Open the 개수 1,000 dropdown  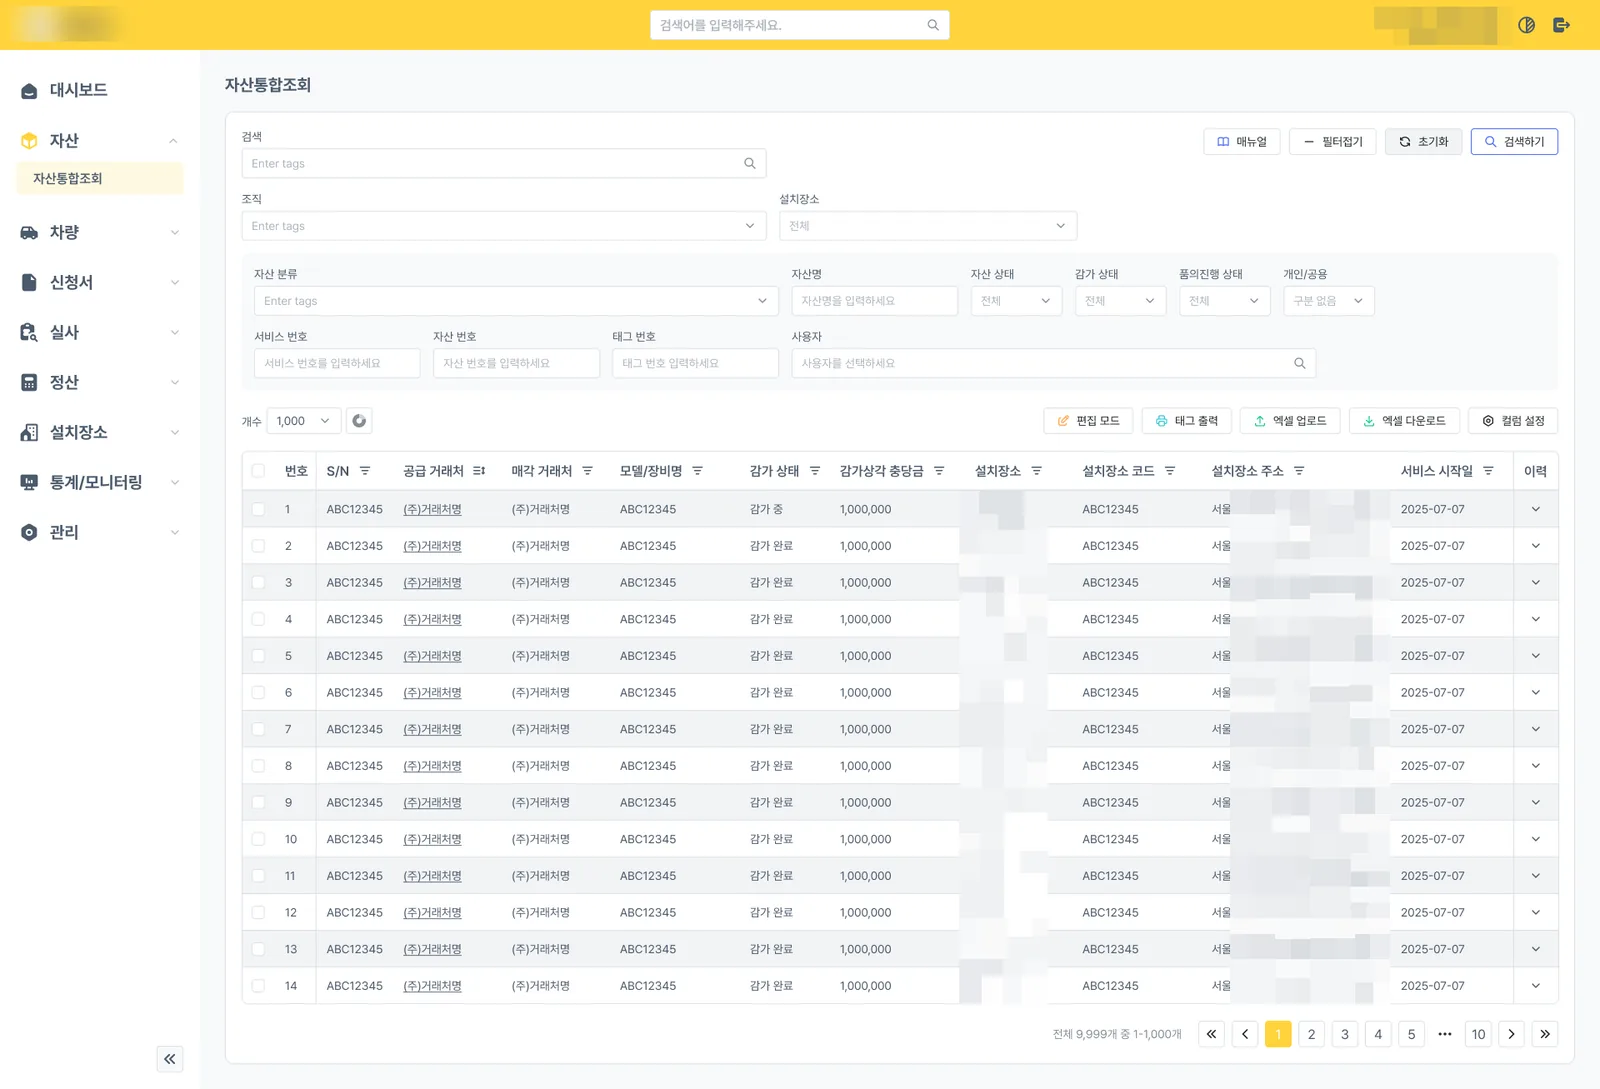tap(304, 421)
